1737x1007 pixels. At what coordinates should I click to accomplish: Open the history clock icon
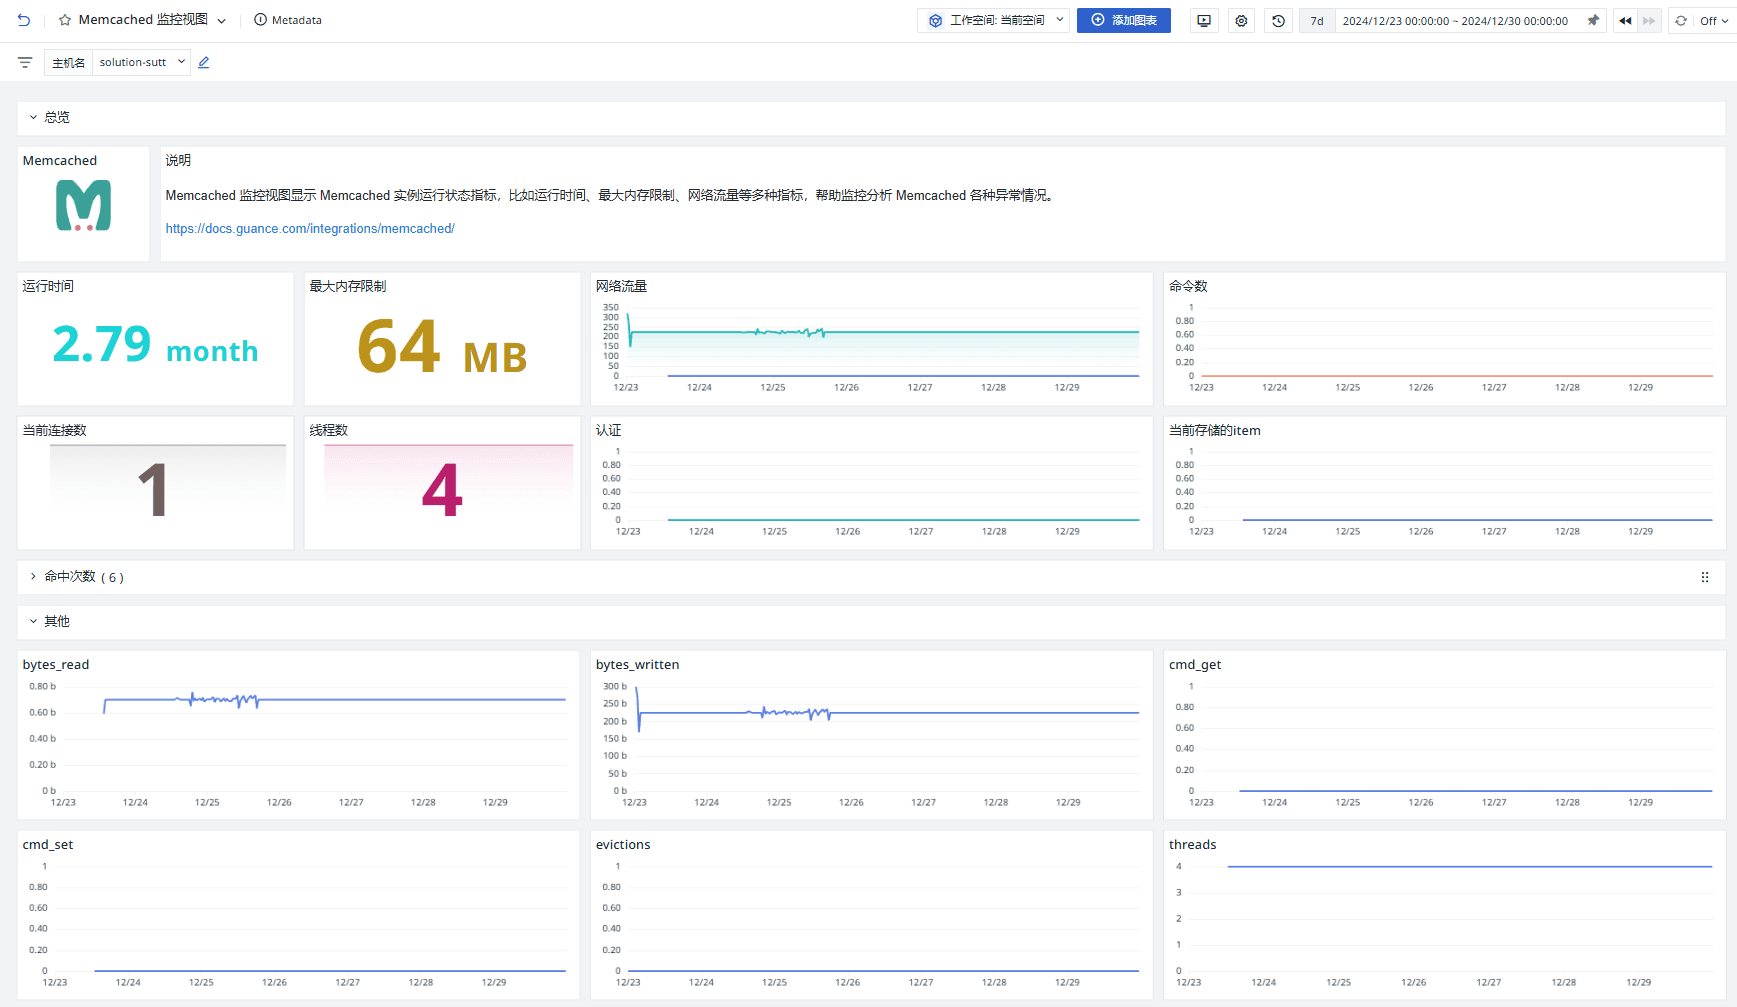(1278, 20)
